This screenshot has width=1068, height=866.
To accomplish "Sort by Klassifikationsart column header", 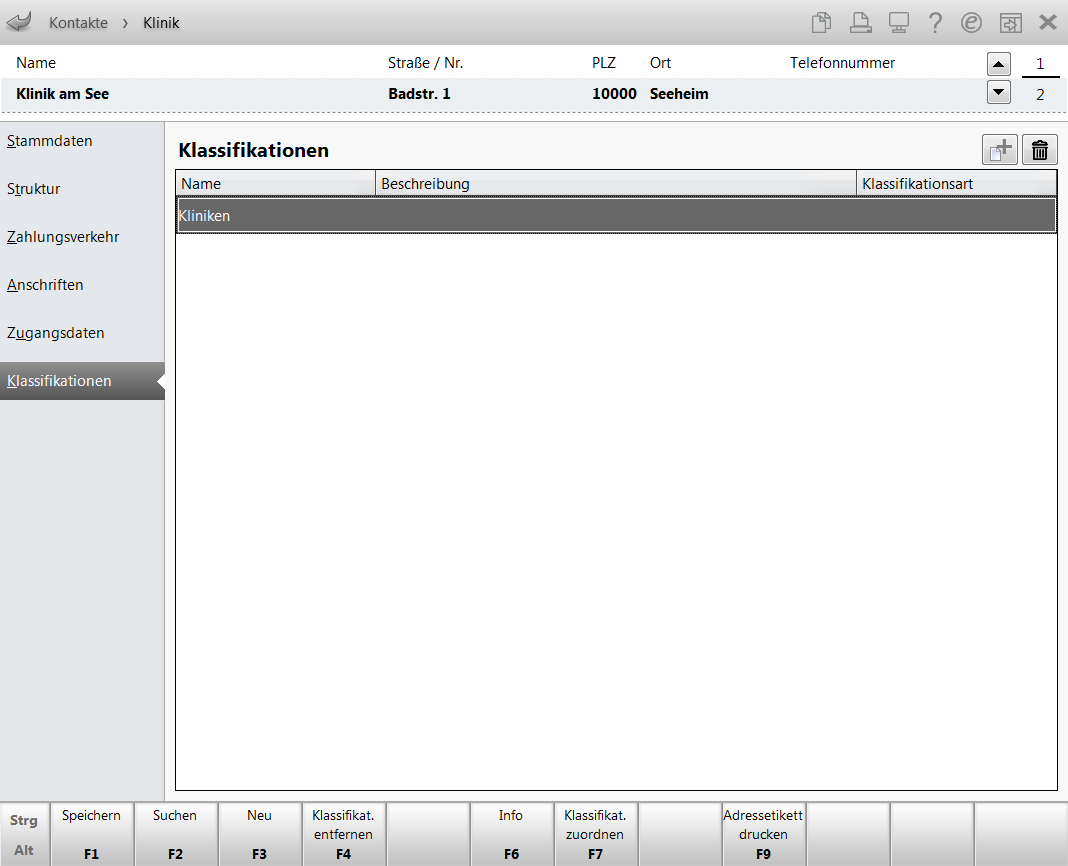I will tap(956, 184).
